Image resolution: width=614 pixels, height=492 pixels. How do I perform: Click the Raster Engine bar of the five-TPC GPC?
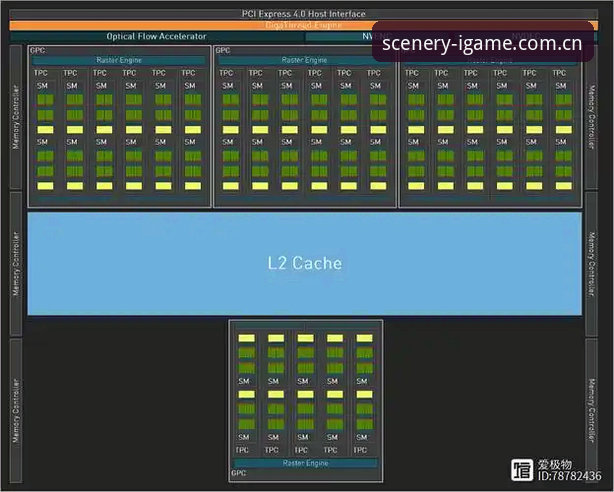tap(305, 463)
